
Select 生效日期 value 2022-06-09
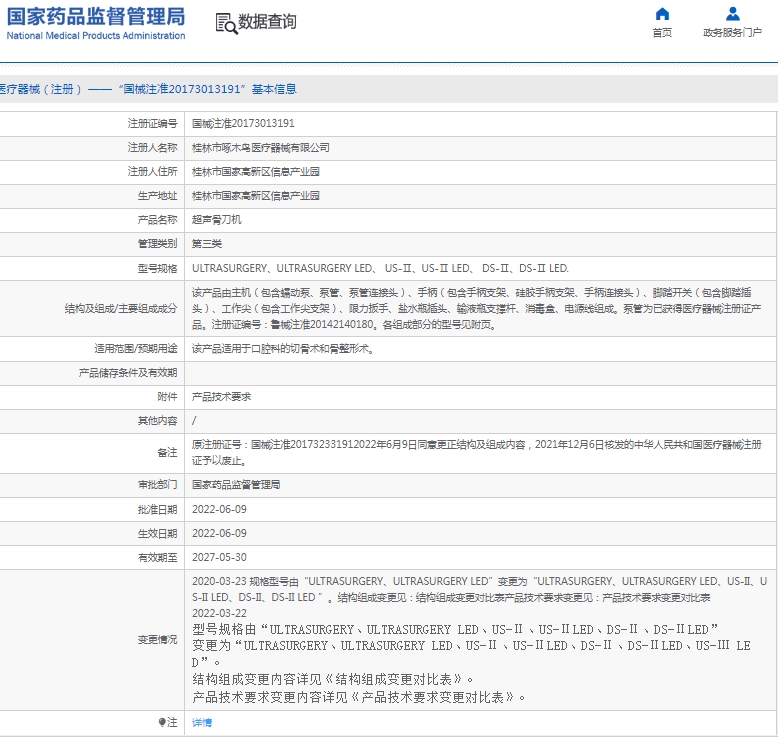click(219, 534)
